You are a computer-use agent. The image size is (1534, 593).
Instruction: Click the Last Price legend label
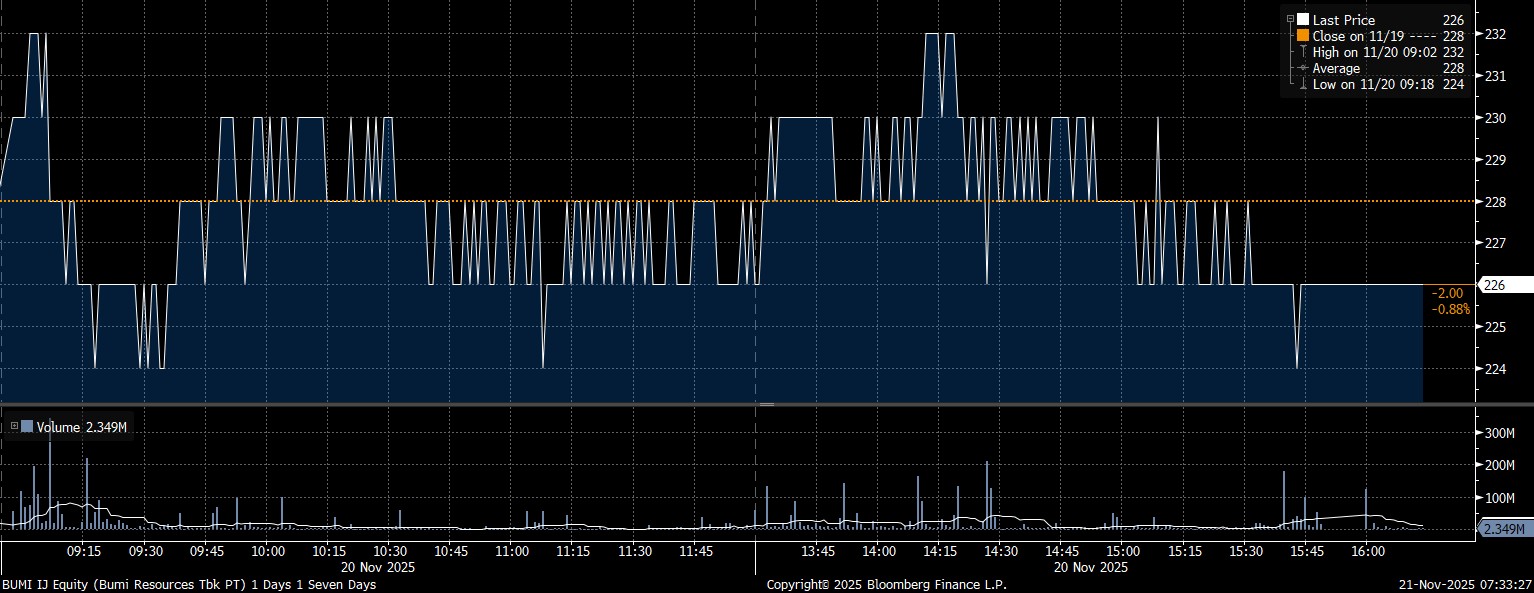point(1343,20)
